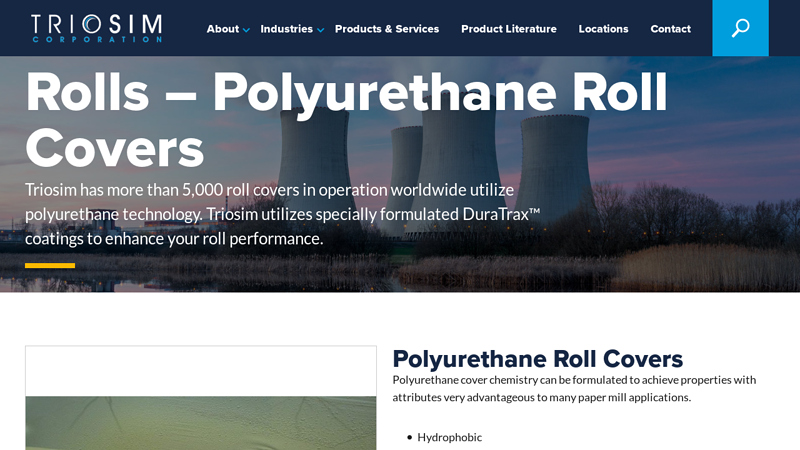800x450 pixels.
Task: Expand the About menu chevron
Action: 246,30
